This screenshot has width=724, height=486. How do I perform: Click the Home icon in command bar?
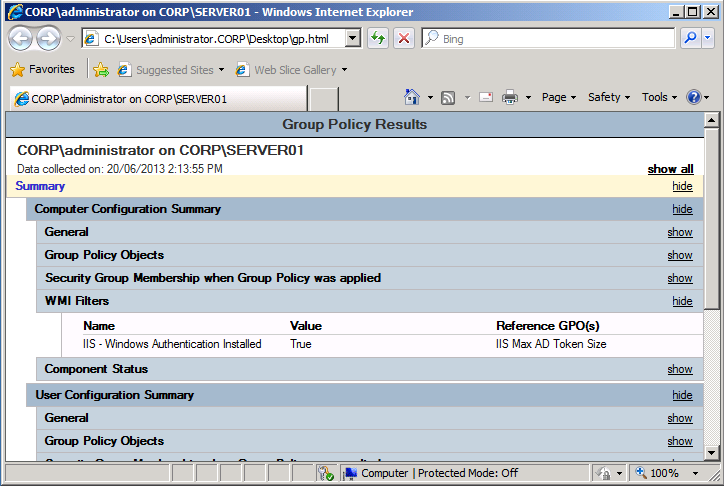(x=411, y=97)
